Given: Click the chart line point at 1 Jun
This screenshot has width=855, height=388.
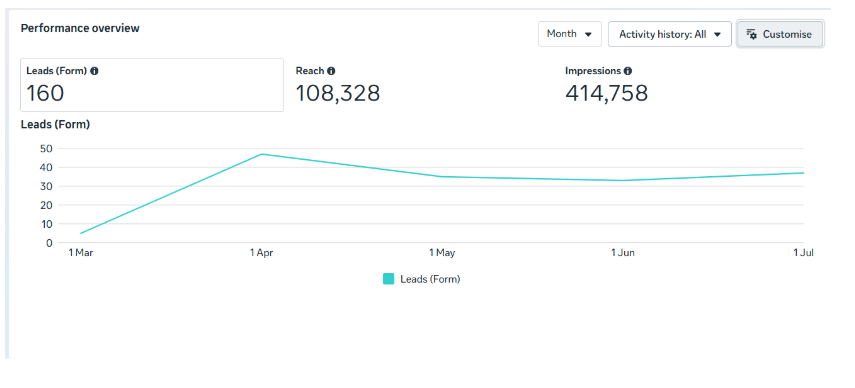Looking at the screenshot, I should click(x=623, y=180).
